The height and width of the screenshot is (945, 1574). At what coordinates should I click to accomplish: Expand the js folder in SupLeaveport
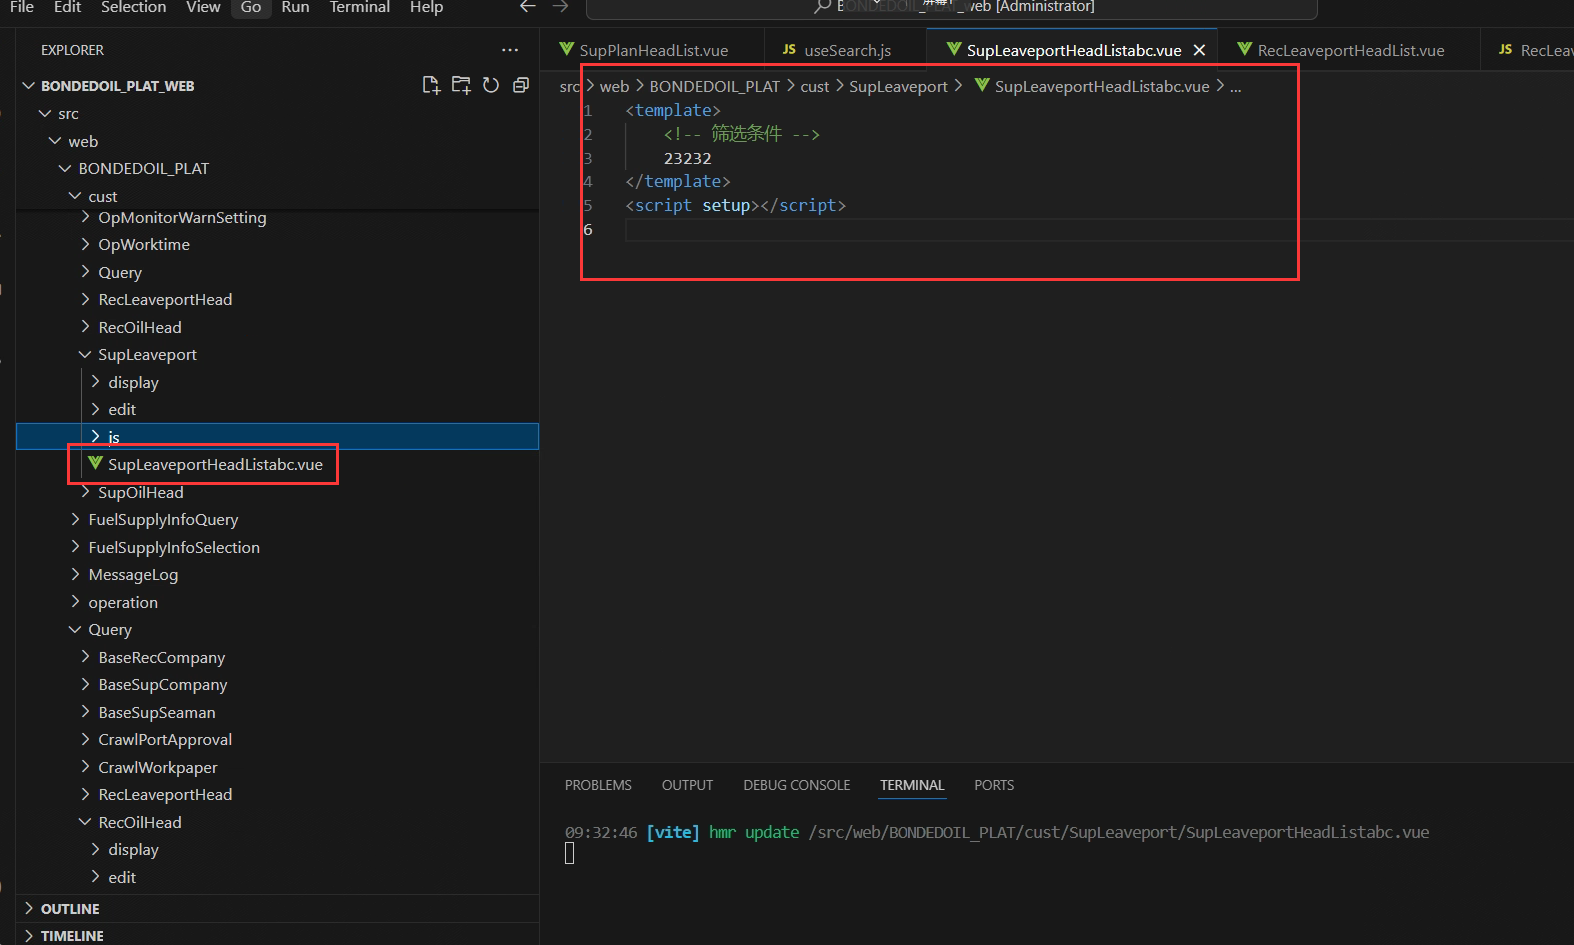click(x=278, y=437)
